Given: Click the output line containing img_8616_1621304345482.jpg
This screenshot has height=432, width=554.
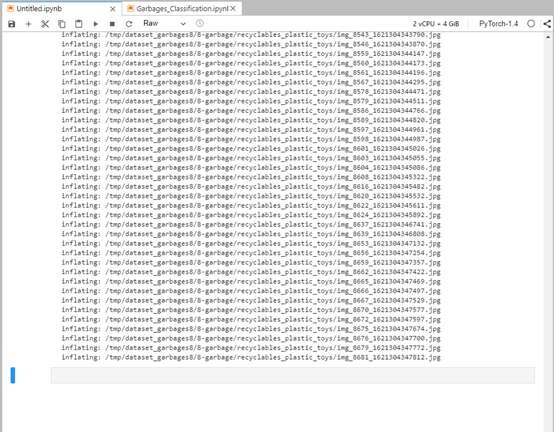Looking at the screenshot, I should pos(251,187).
